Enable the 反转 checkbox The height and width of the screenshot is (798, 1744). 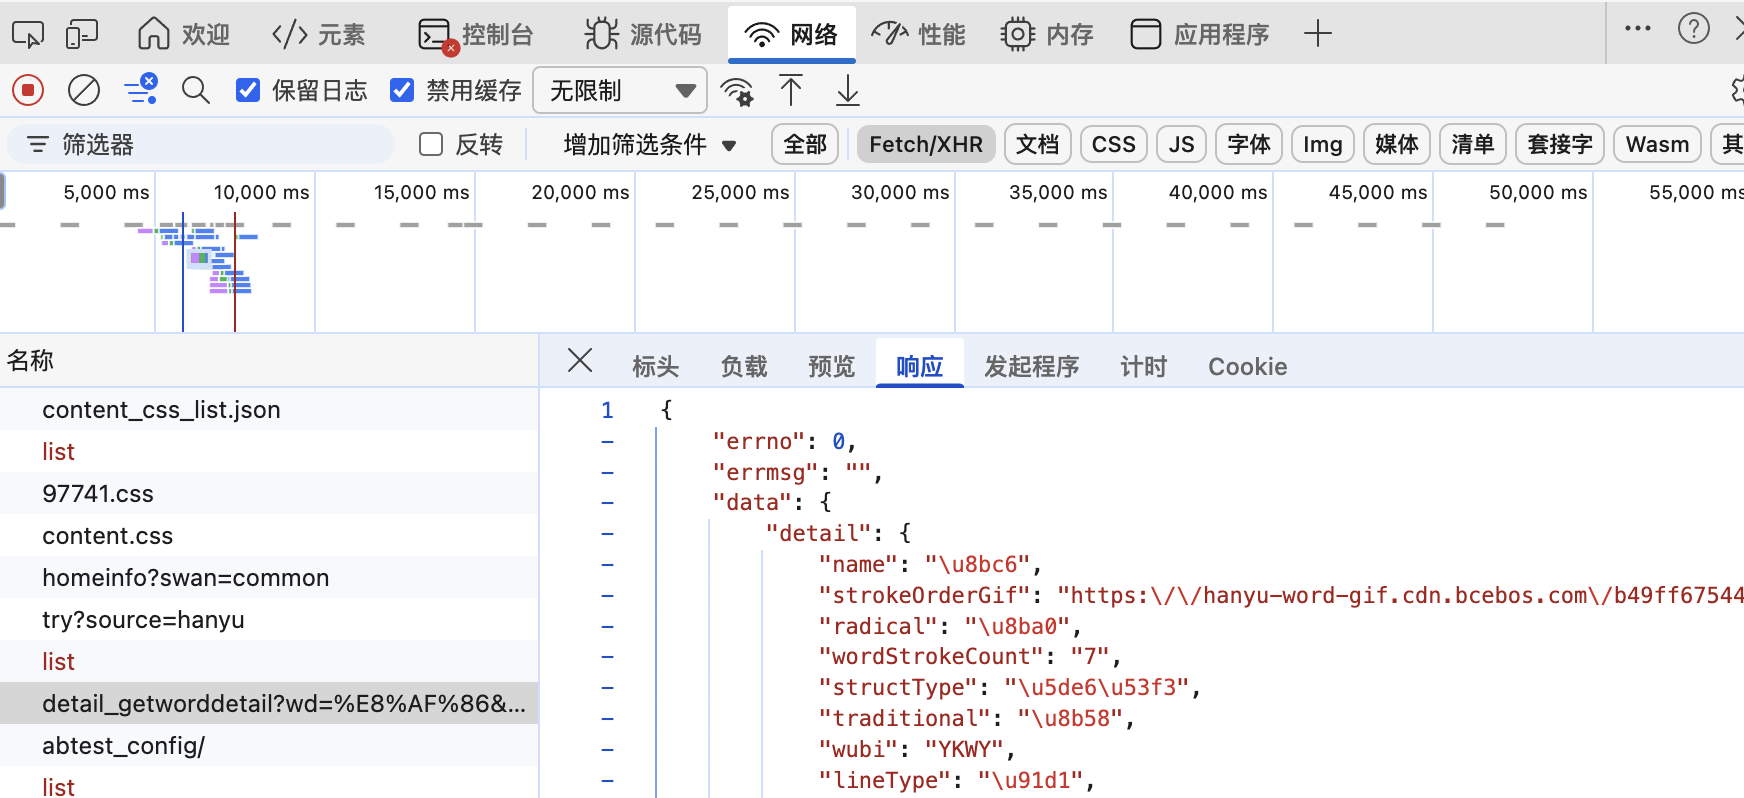pyautogui.click(x=431, y=145)
